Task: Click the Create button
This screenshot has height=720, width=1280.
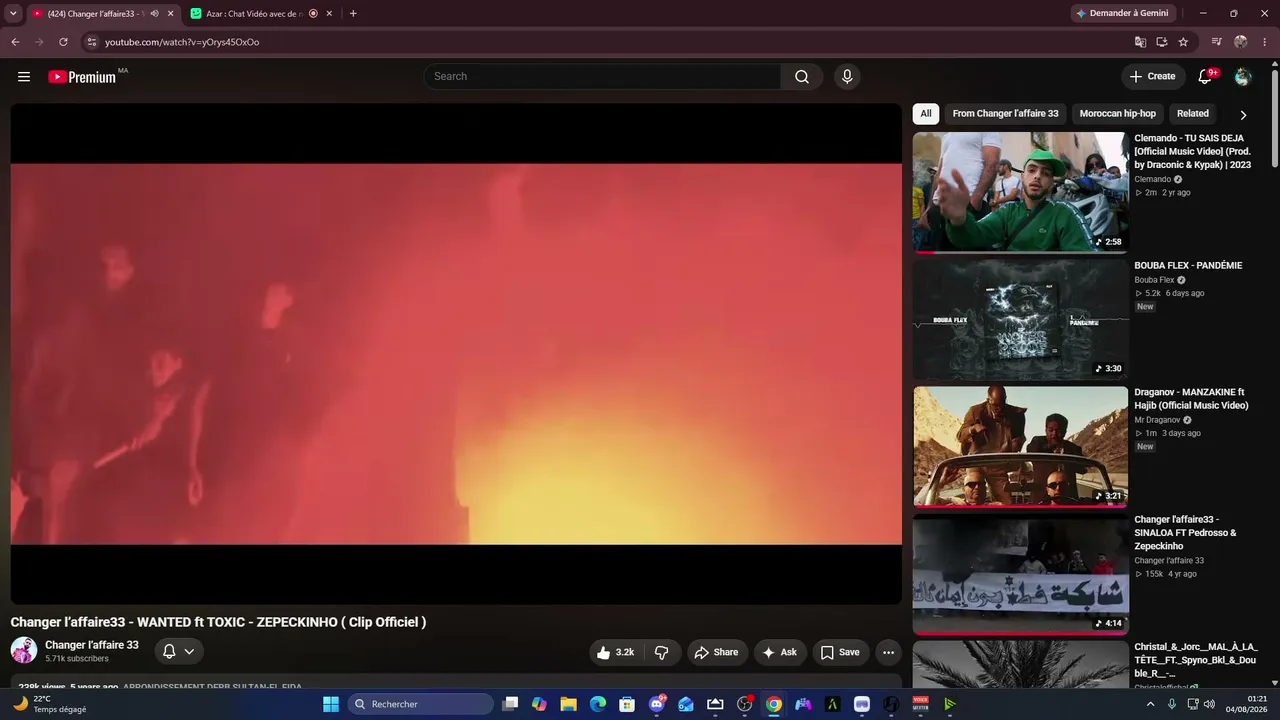Action: point(1152,77)
